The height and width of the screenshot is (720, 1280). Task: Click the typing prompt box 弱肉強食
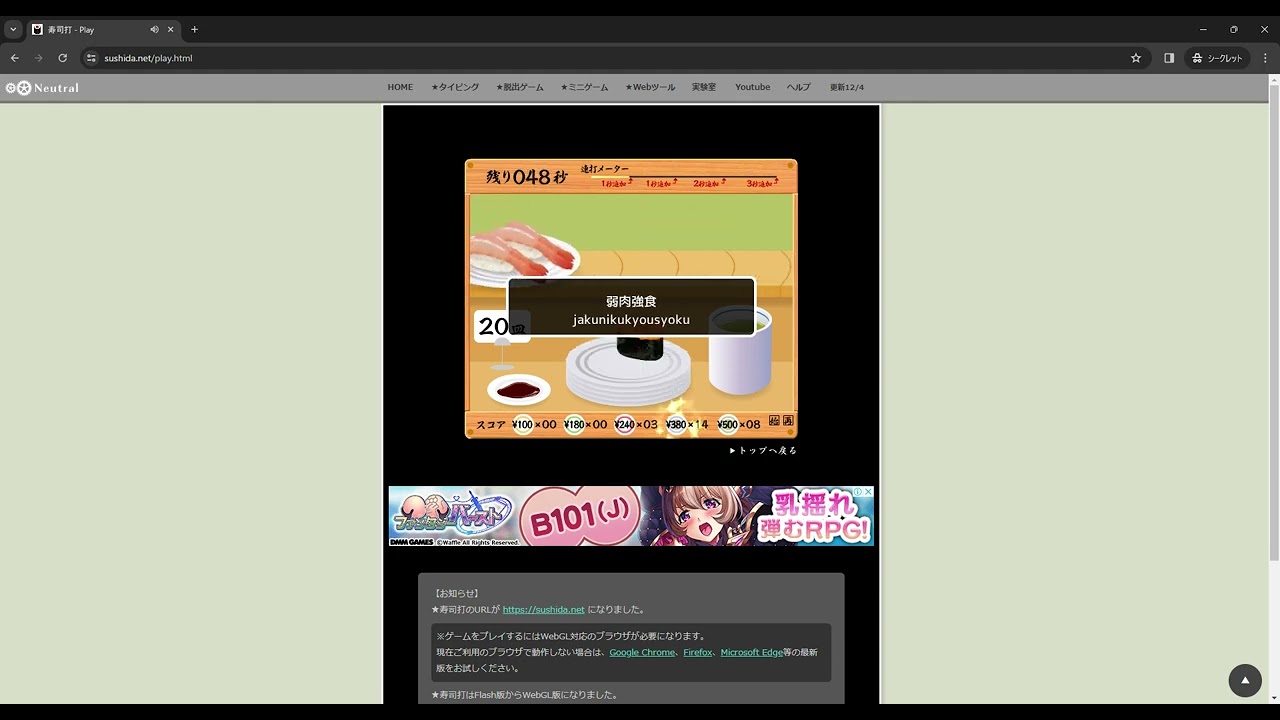[x=631, y=307]
